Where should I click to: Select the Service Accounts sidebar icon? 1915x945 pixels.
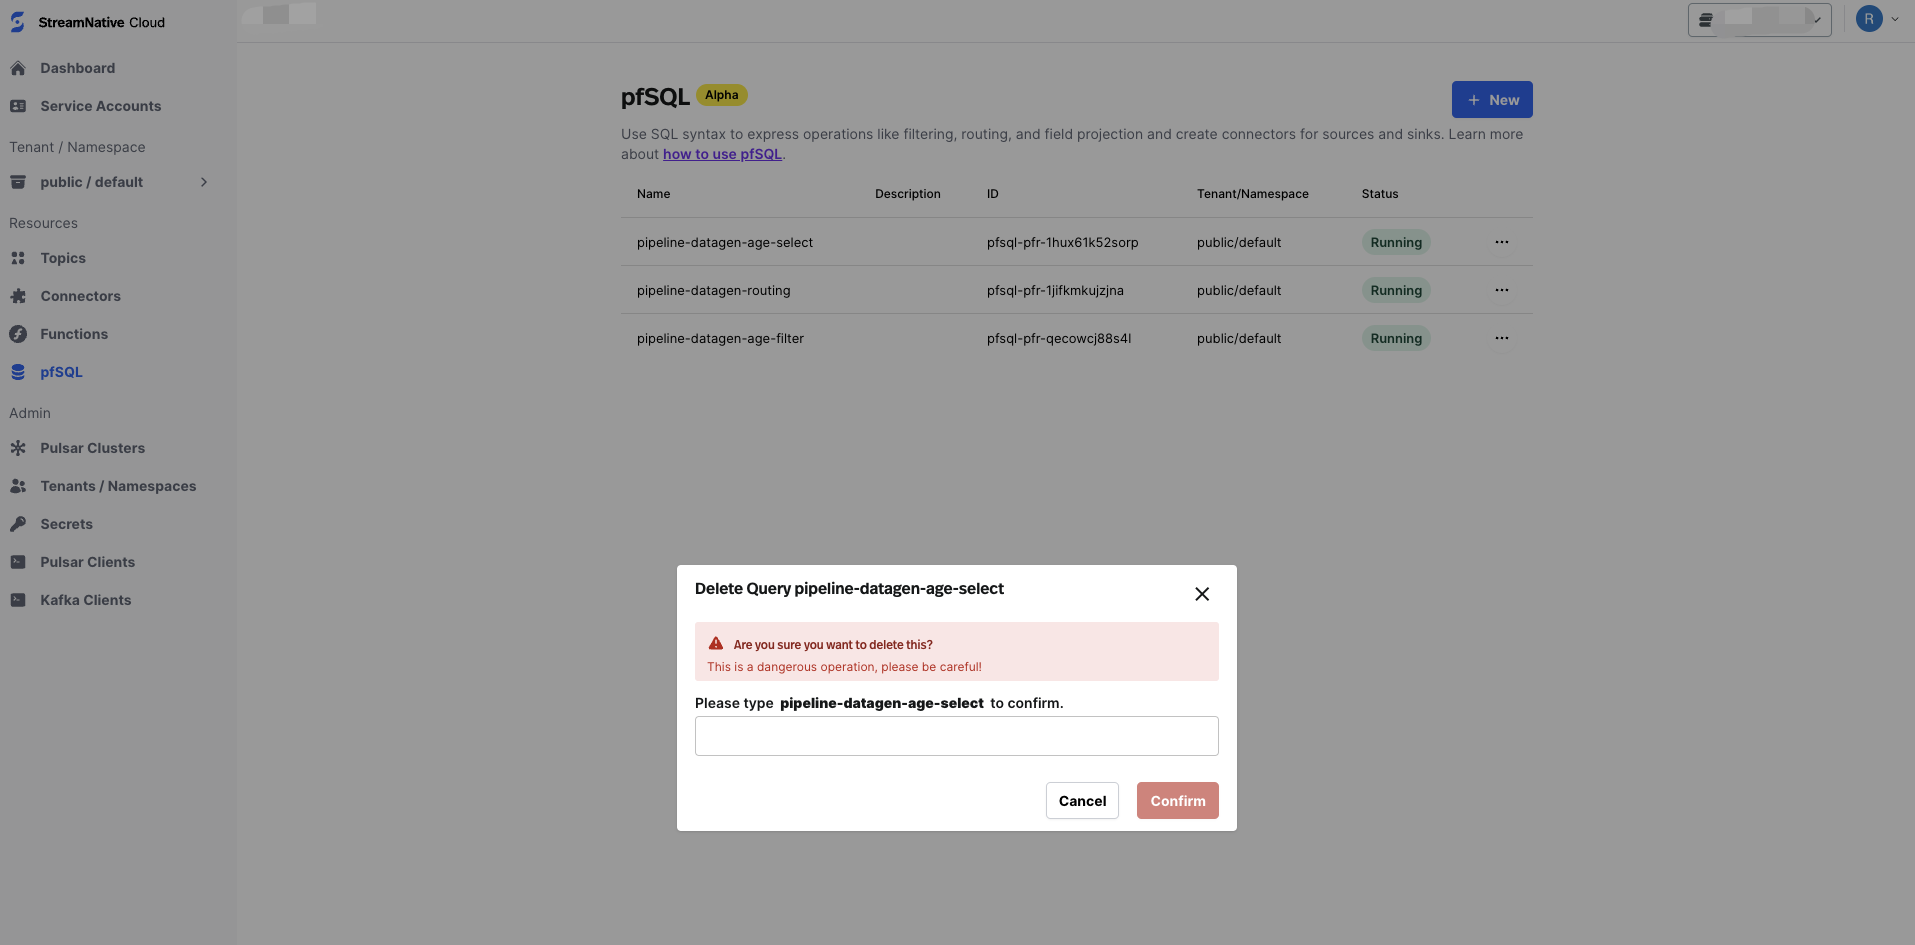[x=100, y=106]
